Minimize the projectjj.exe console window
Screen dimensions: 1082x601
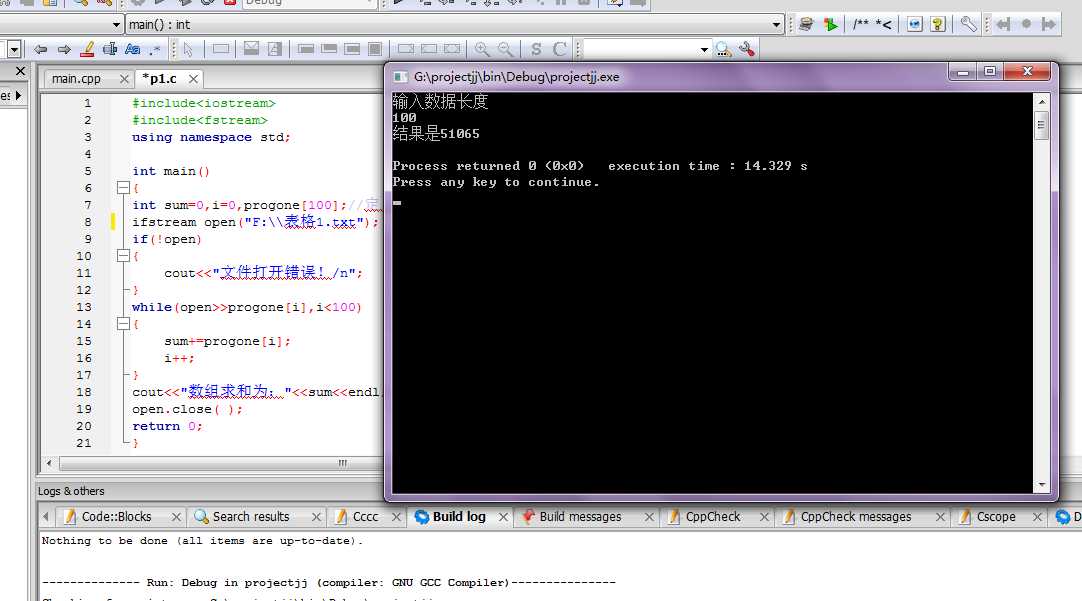click(963, 72)
